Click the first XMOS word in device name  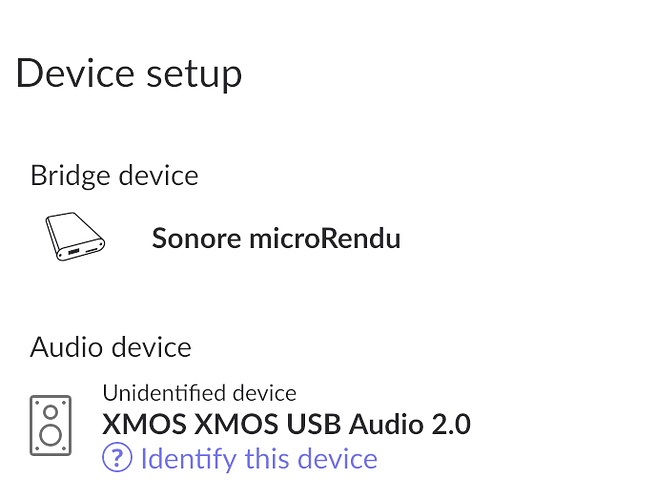point(145,424)
